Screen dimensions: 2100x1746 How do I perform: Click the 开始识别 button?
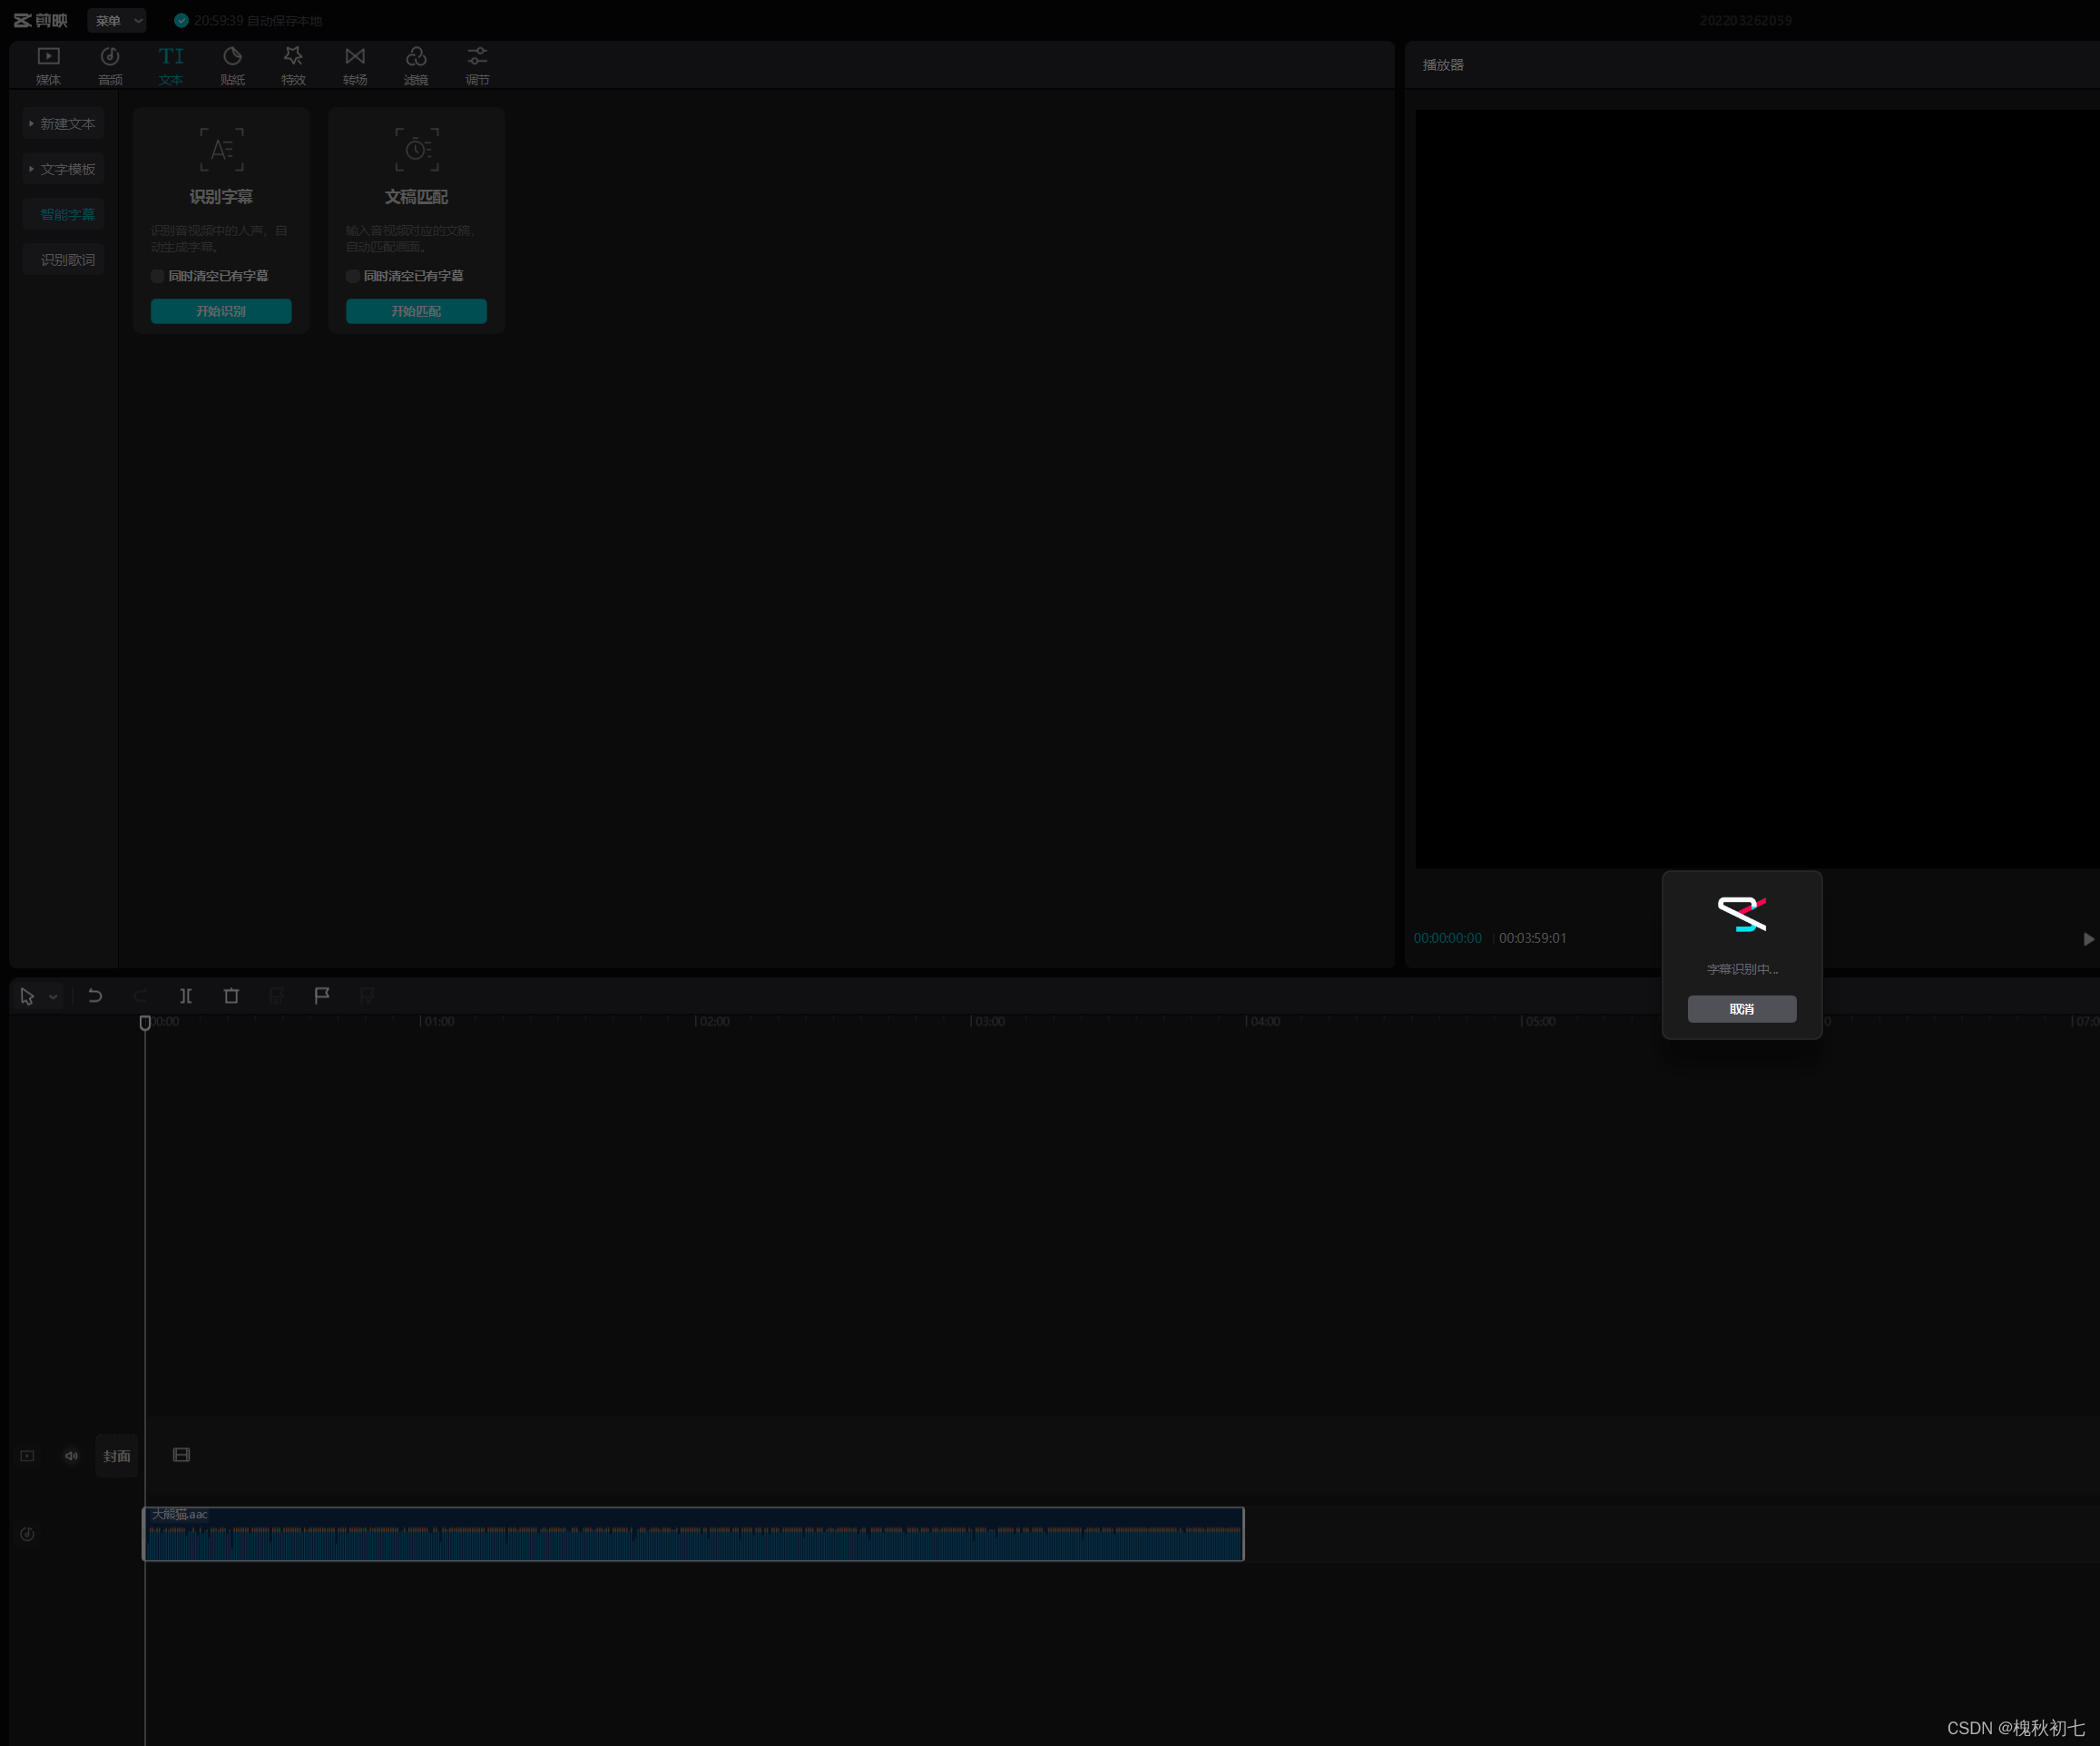click(x=221, y=311)
